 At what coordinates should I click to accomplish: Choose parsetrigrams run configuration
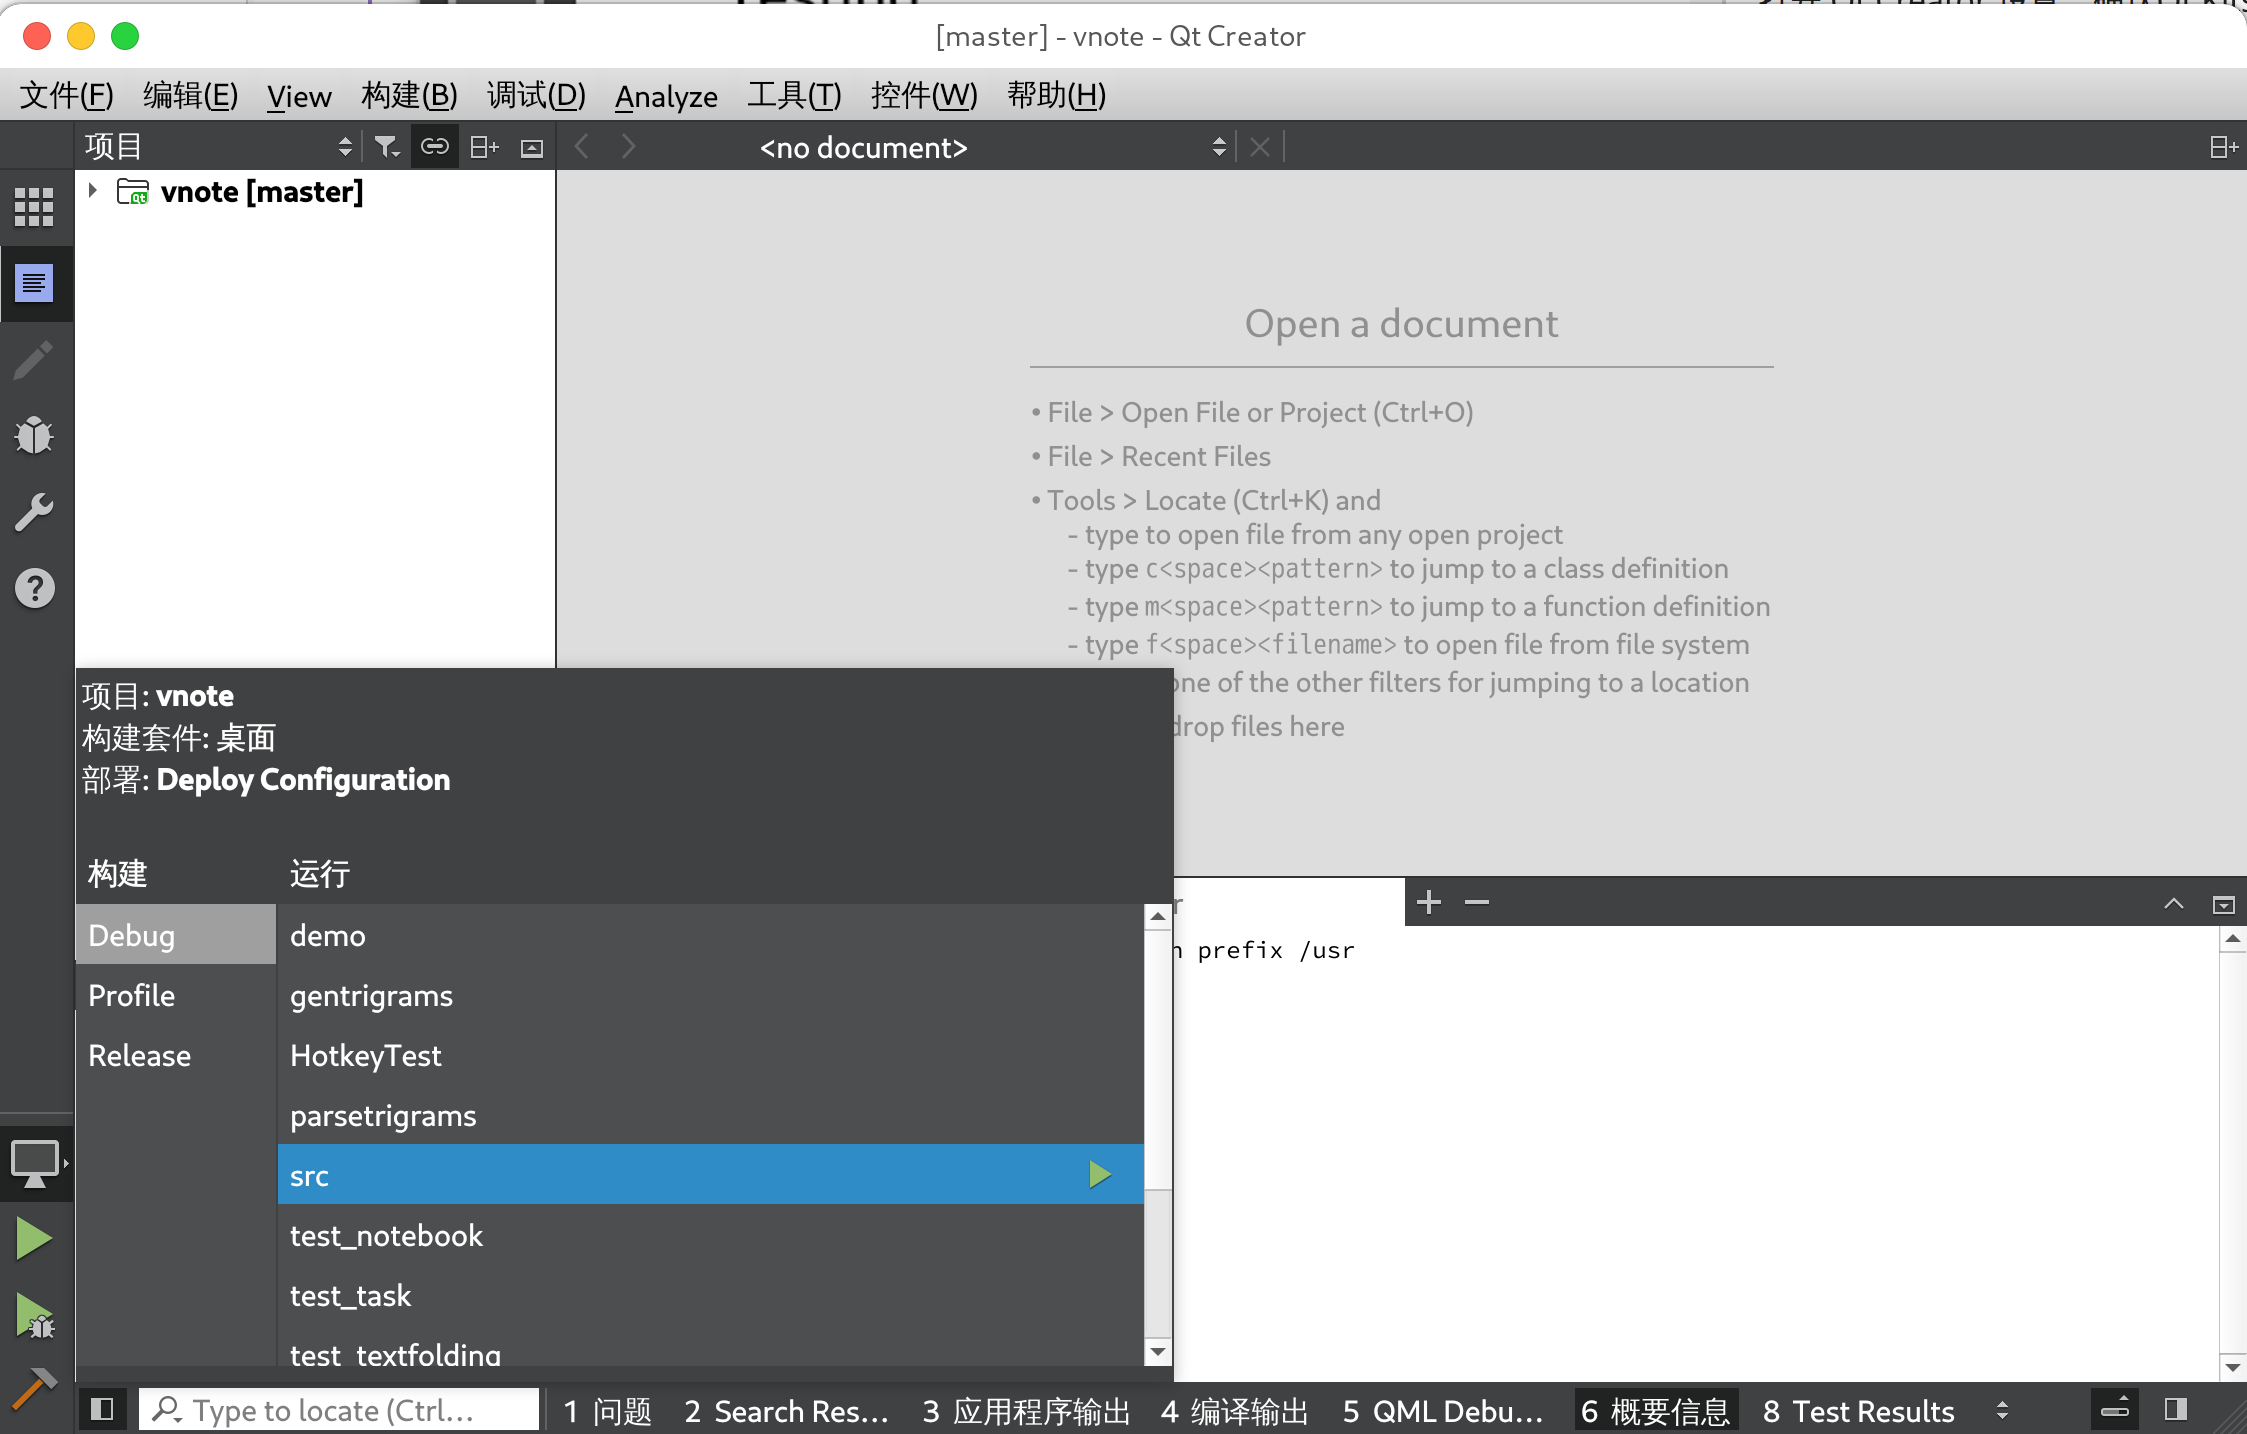pos(710,1115)
